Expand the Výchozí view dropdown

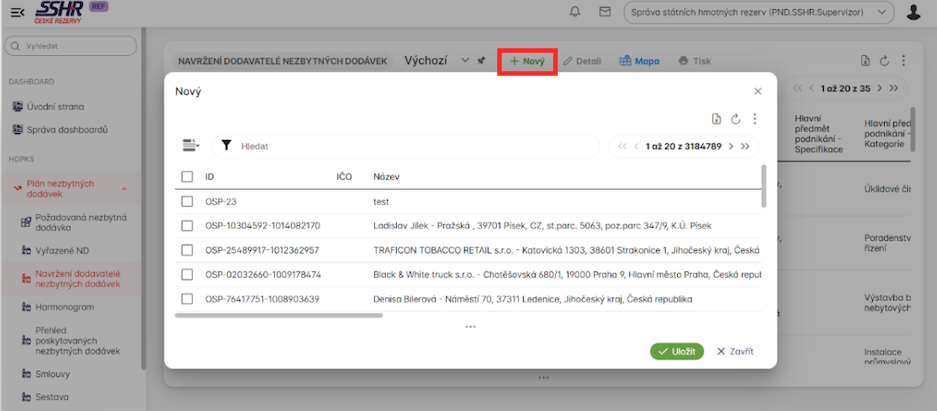464,61
